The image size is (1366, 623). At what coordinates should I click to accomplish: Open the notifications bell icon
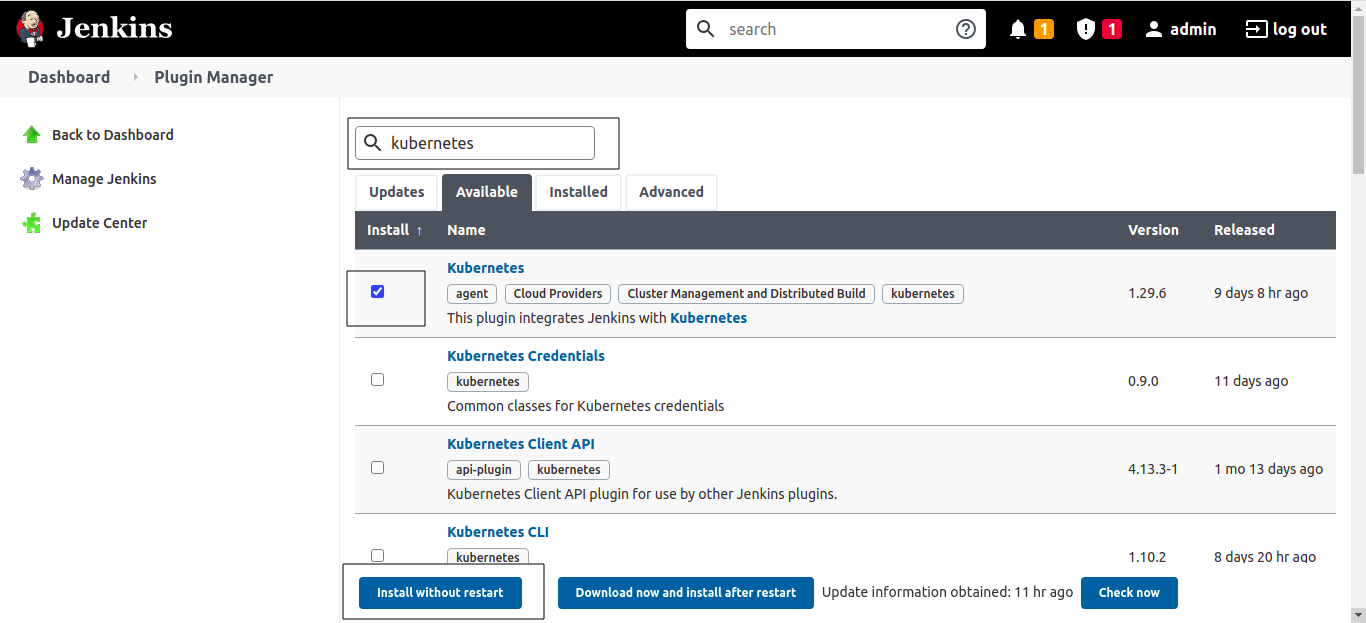point(1018,29)
